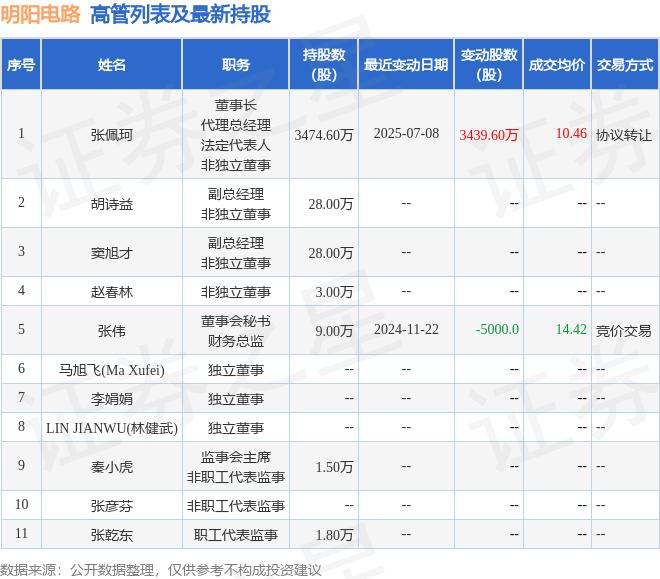Click the 交易方式 column header
660x579 pixels.
[625, 65]
